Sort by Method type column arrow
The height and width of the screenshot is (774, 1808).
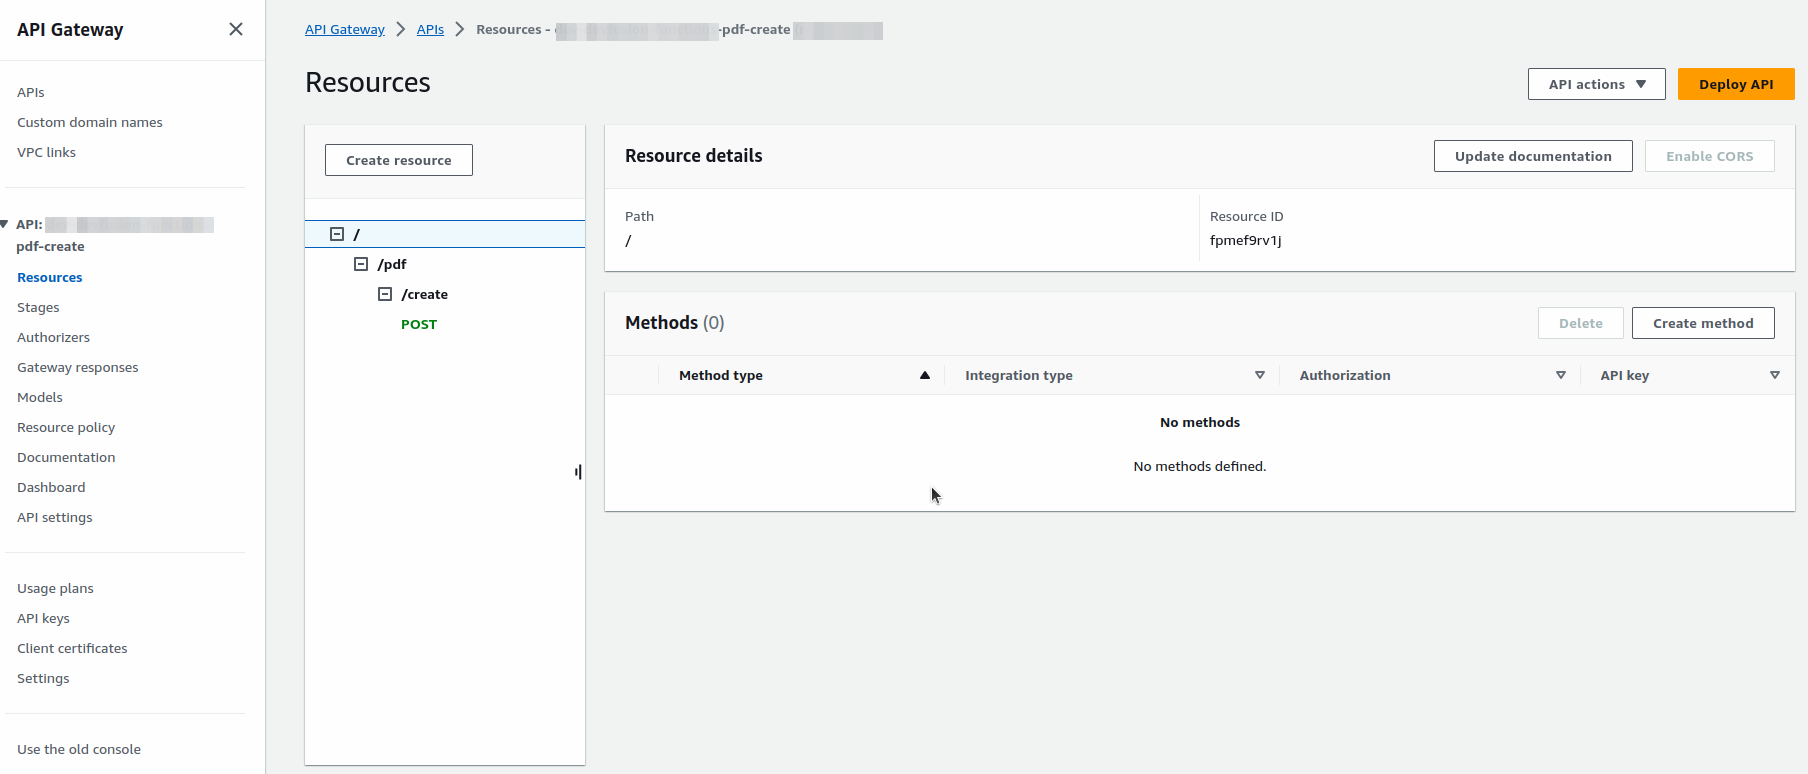tap(925, 375)
